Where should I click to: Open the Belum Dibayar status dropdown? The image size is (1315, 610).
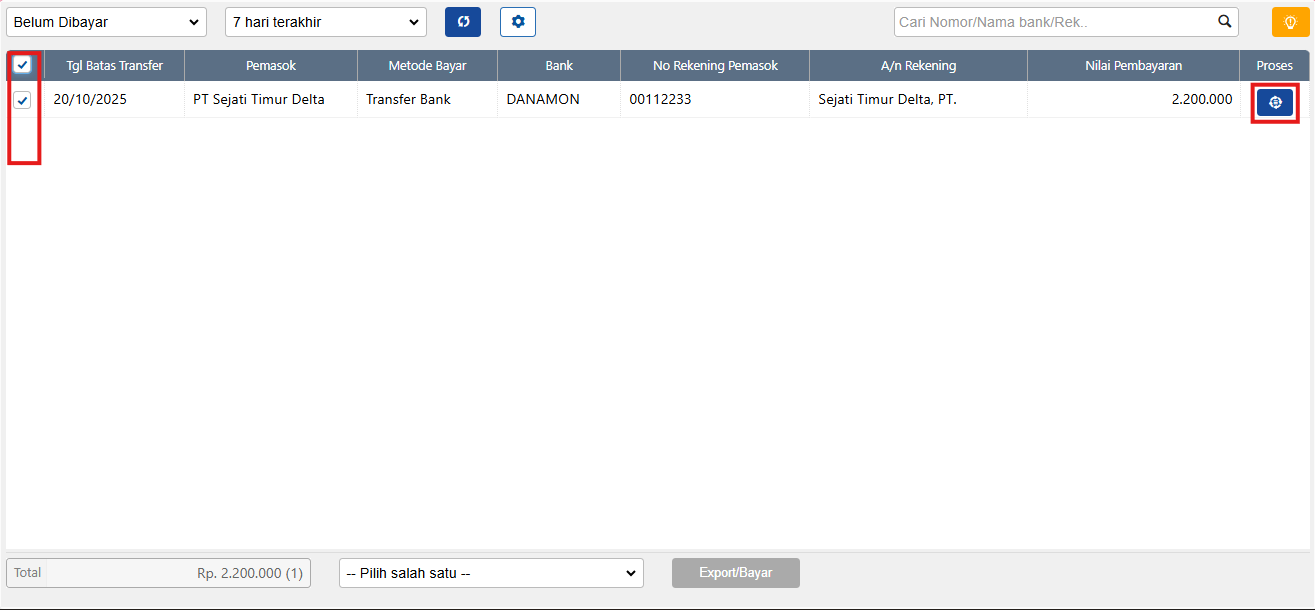(106, 22)
